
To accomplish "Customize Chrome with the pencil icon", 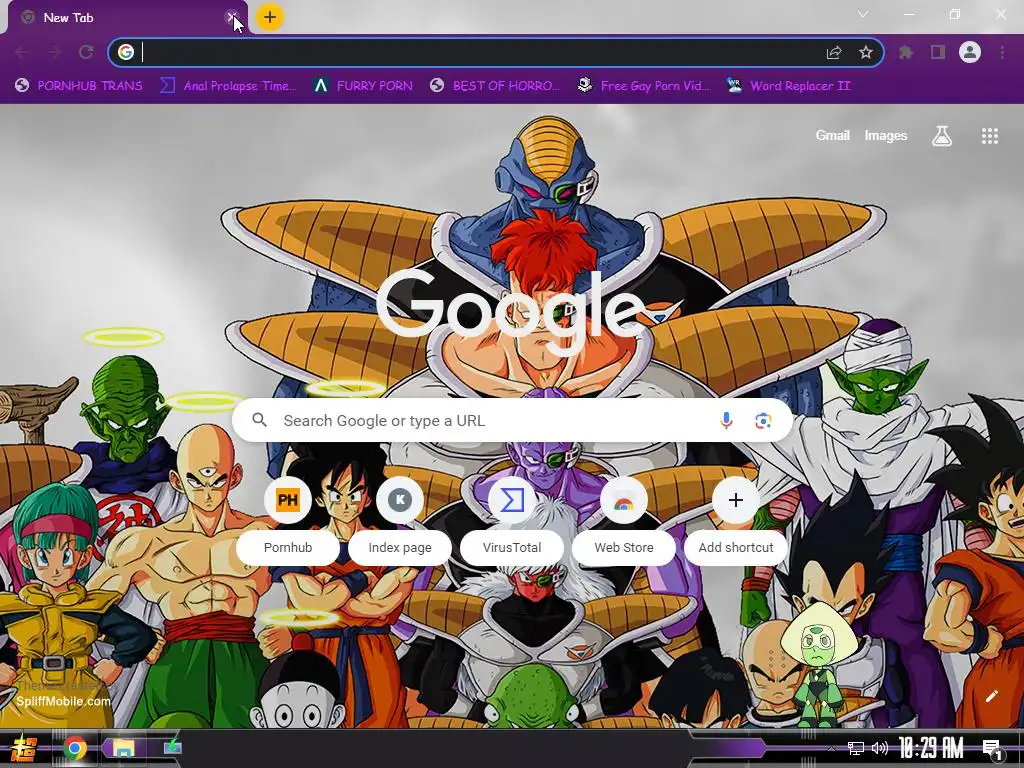I will tap(991, 696).
